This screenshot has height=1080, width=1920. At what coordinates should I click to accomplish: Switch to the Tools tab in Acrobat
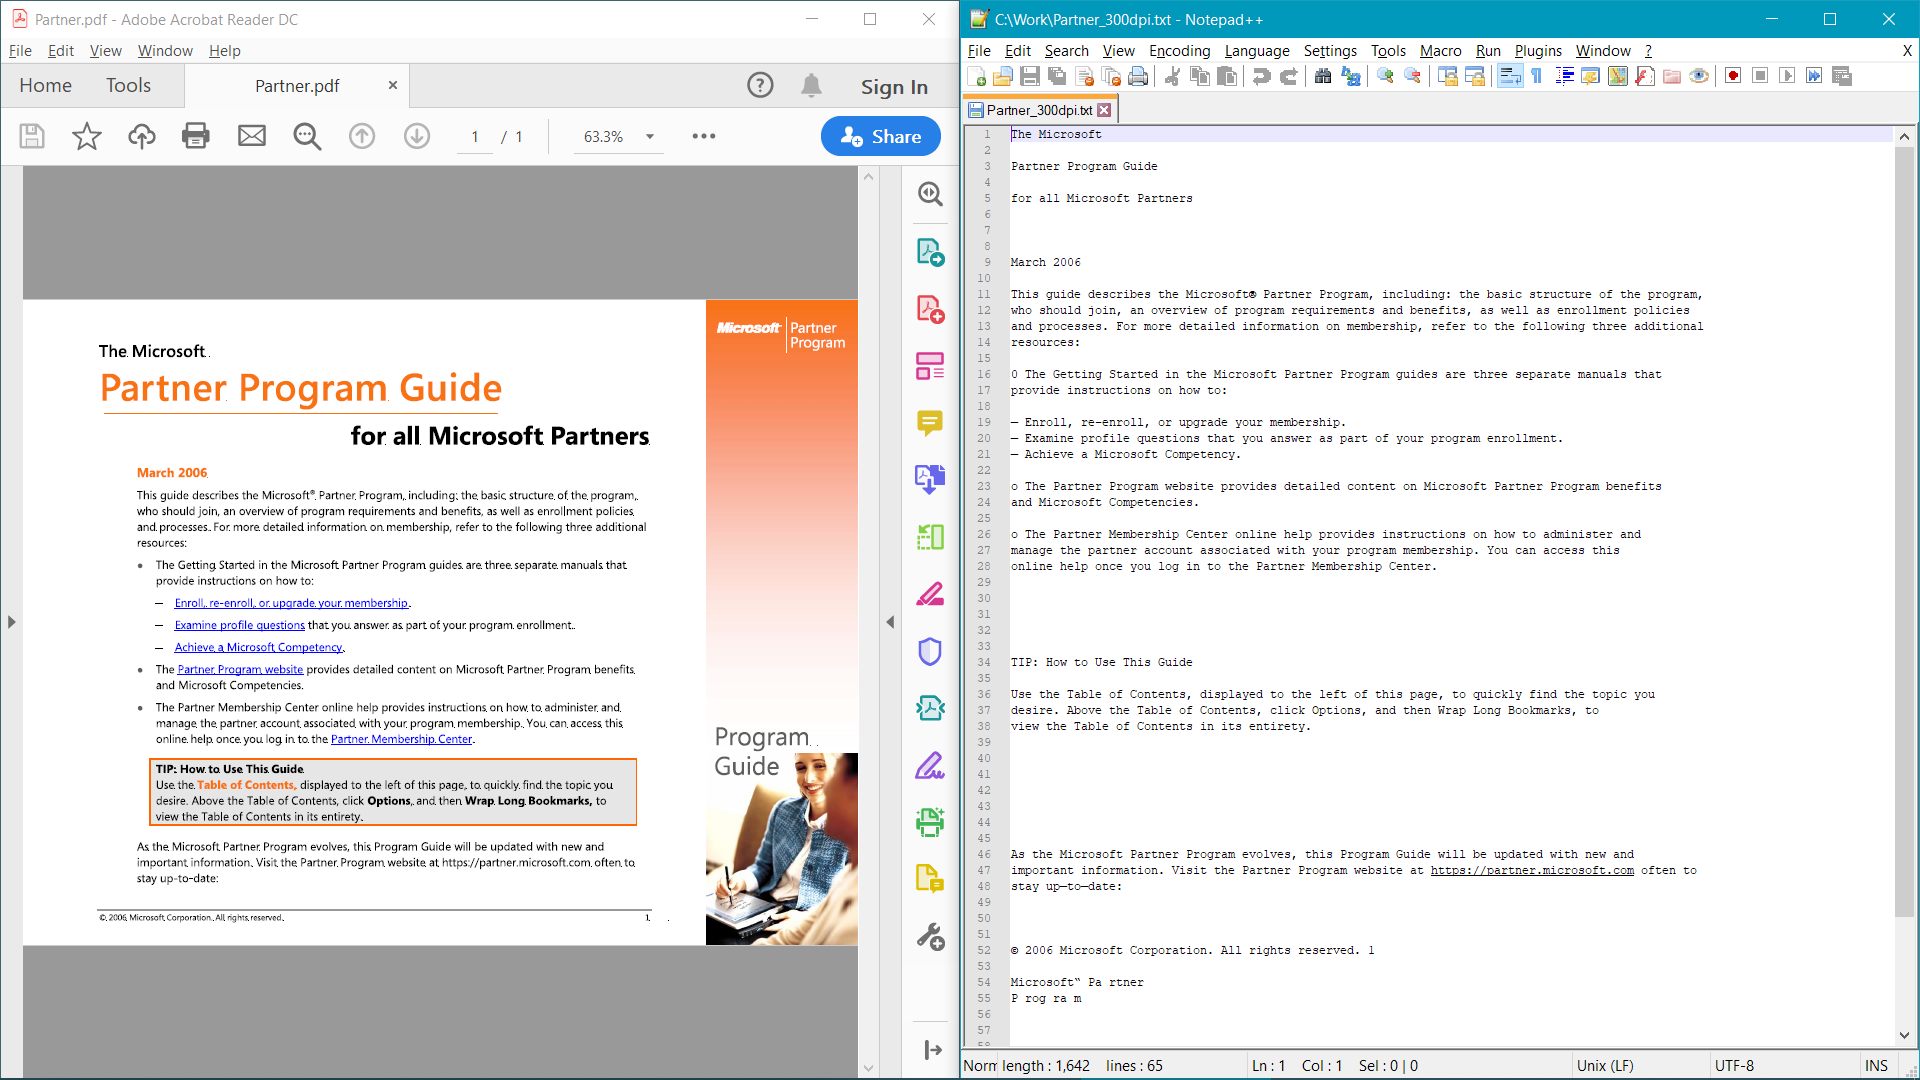(x=129, y=86)
